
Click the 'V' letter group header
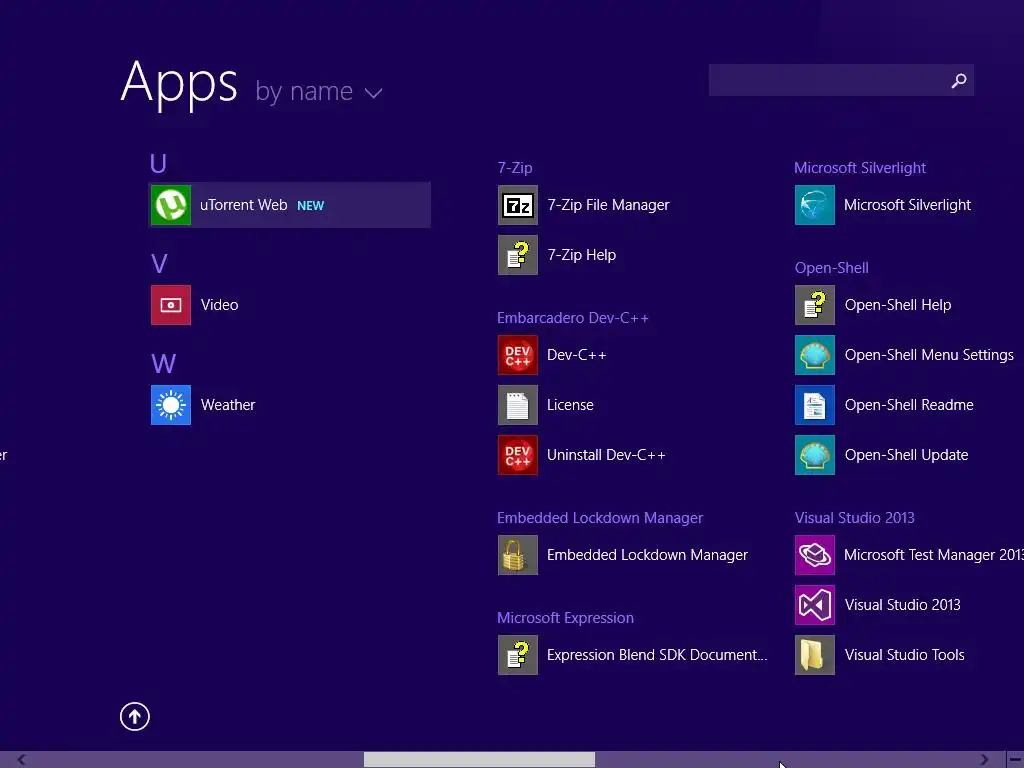[159, 264]
